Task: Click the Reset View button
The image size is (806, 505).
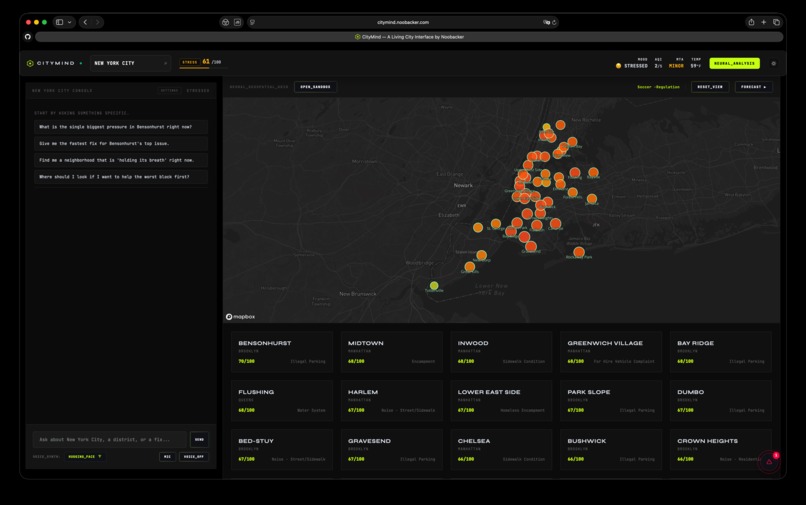Action: click(x=710, y=87)
